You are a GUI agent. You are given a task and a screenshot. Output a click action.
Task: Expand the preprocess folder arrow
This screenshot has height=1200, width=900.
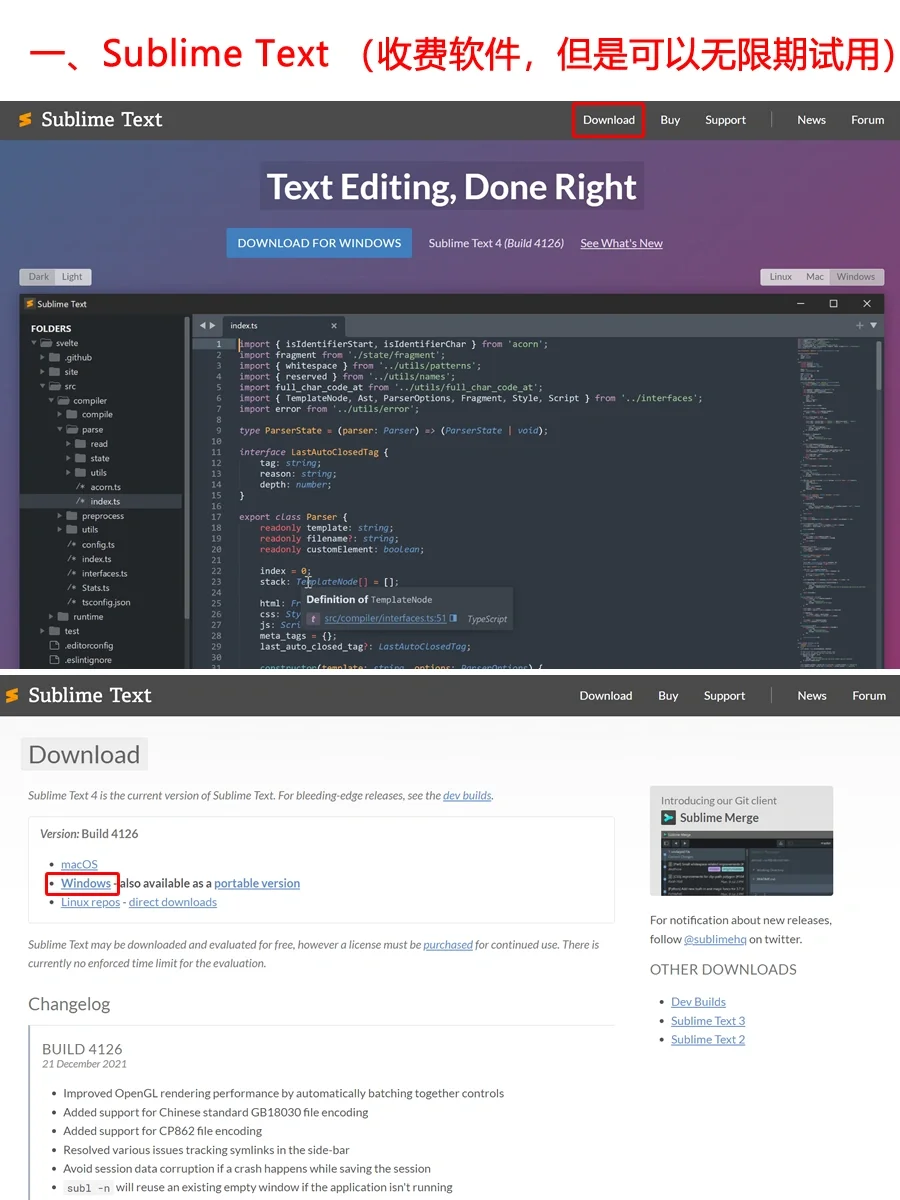tap(60, 516)
